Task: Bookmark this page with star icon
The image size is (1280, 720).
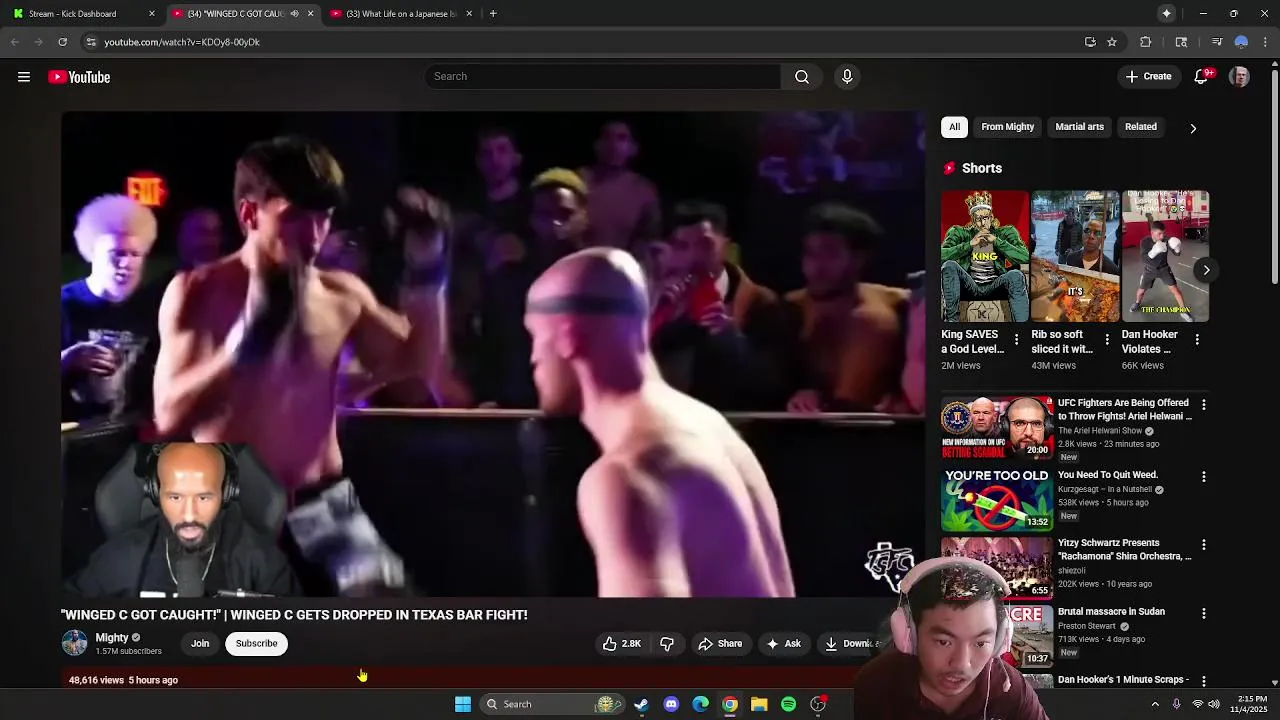Action: (x=1112, y=42)
